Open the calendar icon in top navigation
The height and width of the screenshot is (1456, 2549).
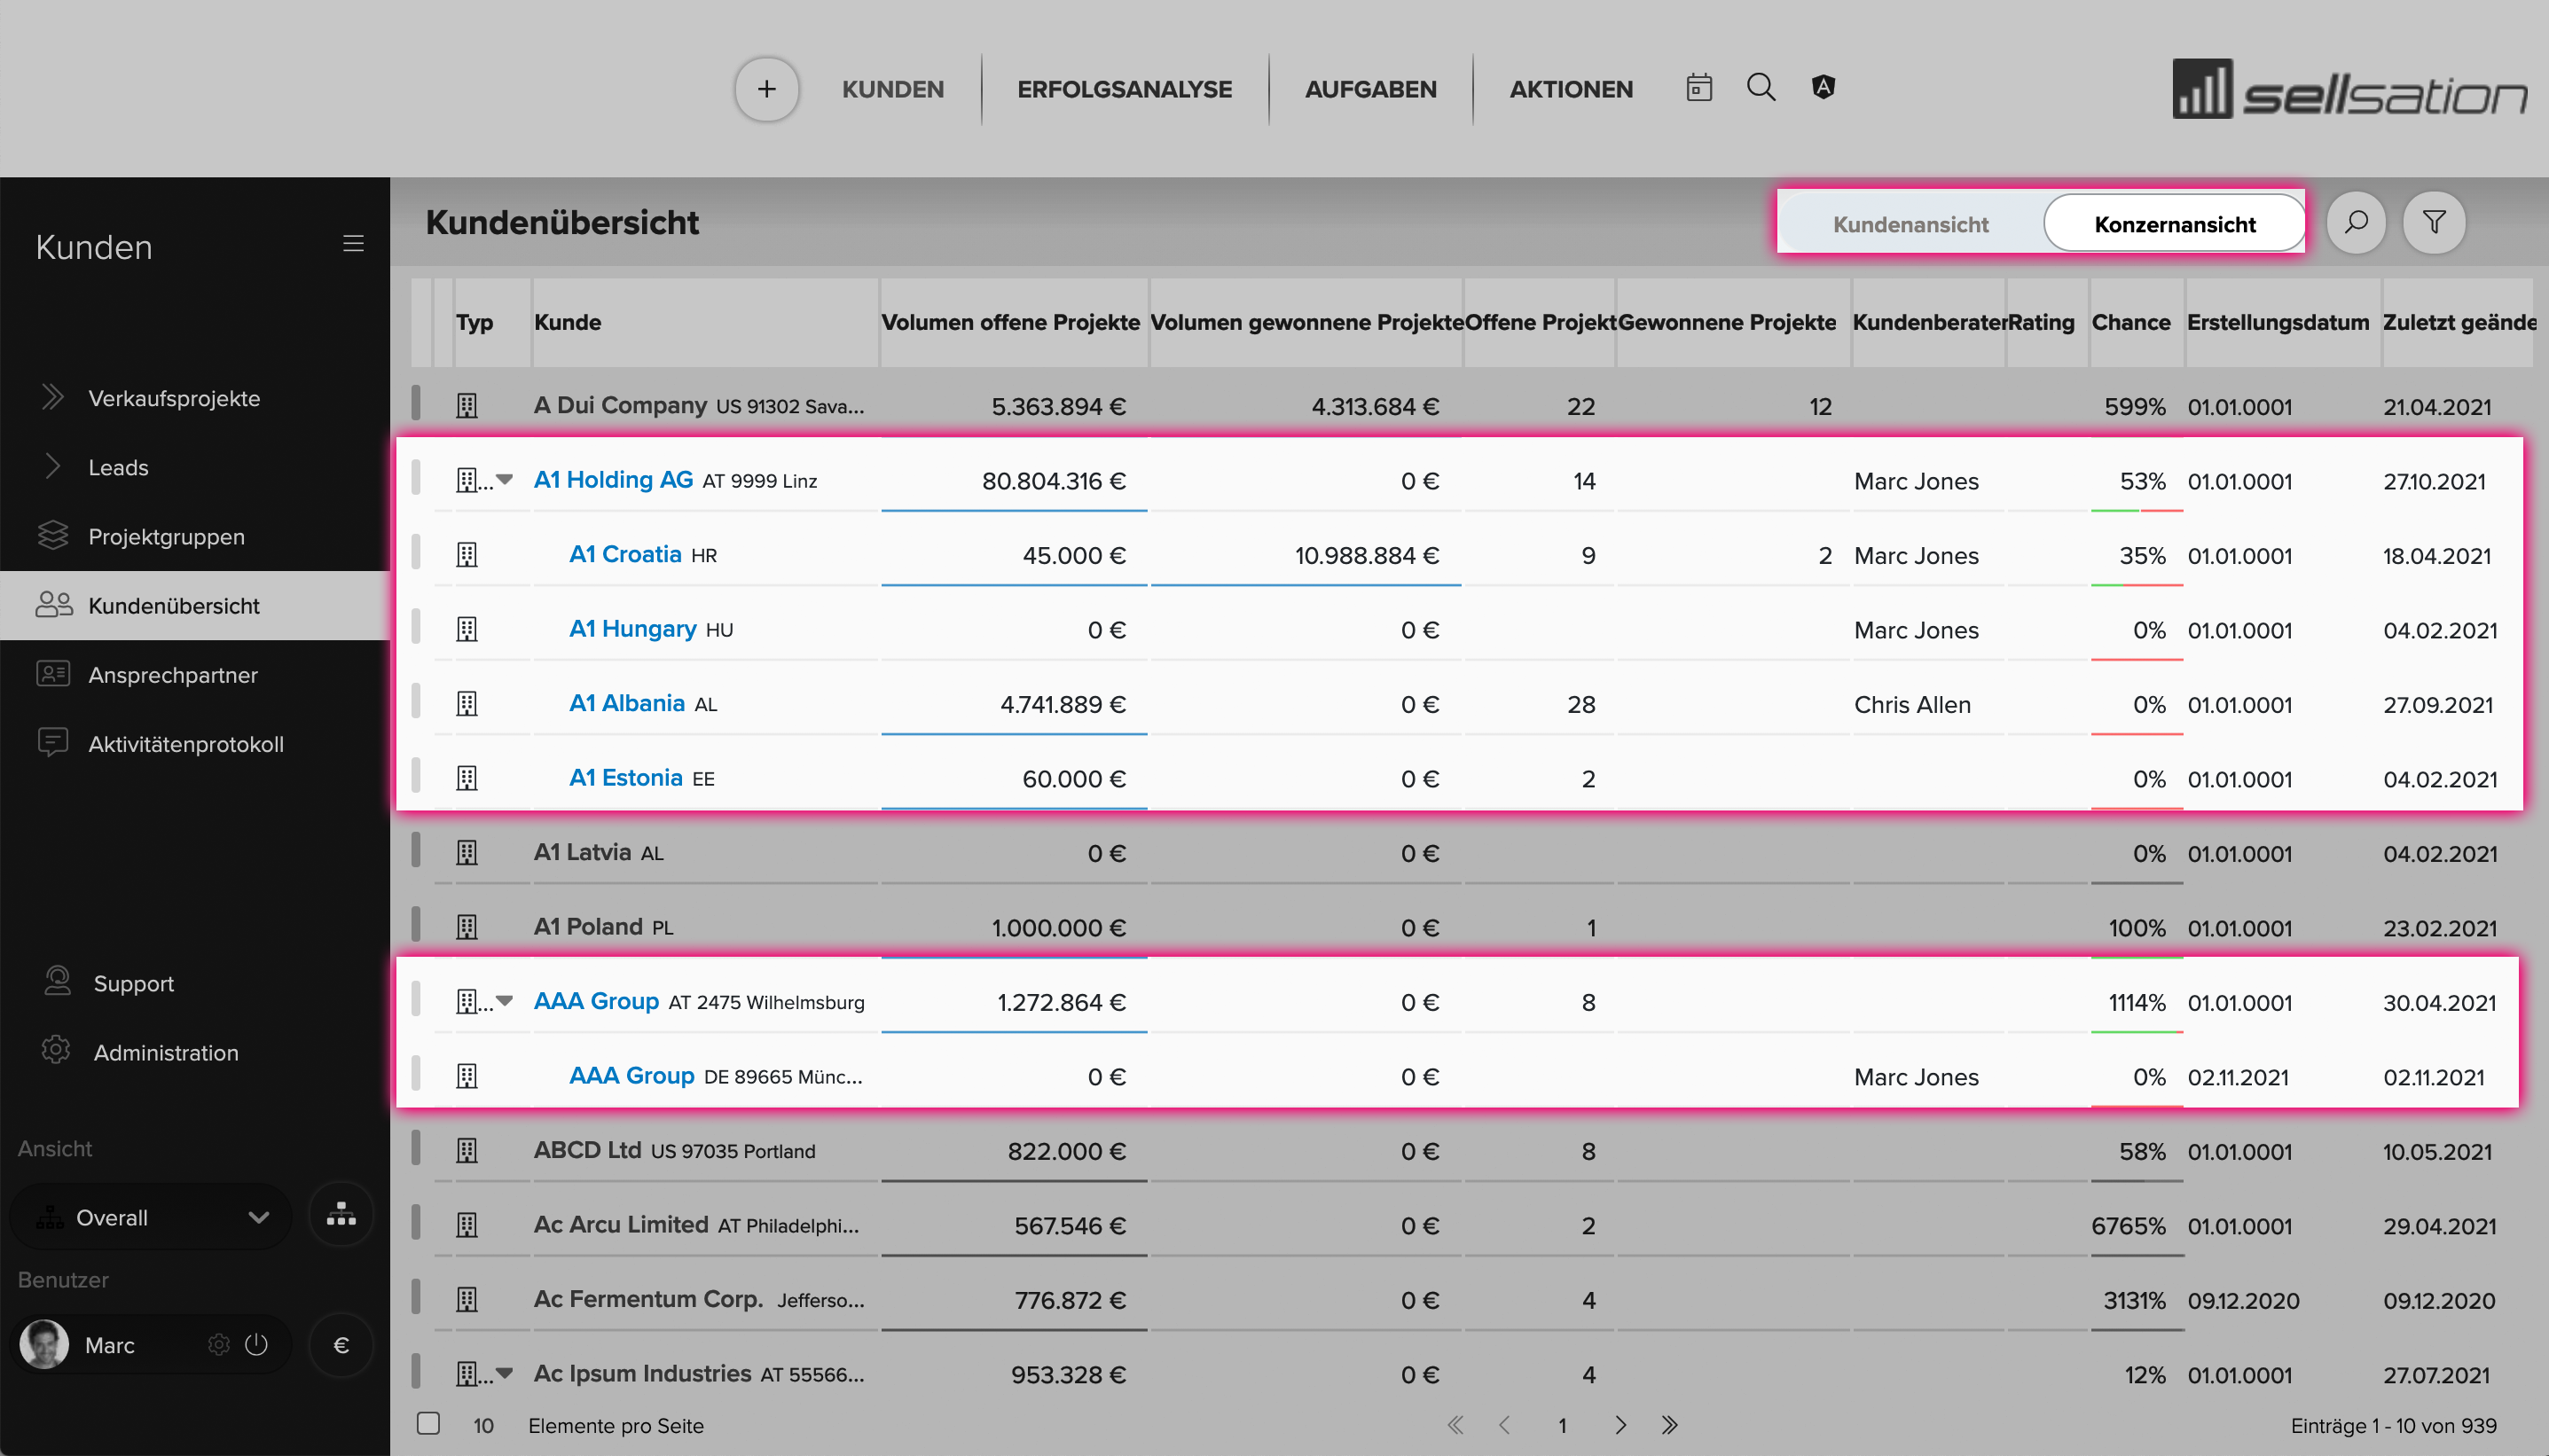[1699, 88]
